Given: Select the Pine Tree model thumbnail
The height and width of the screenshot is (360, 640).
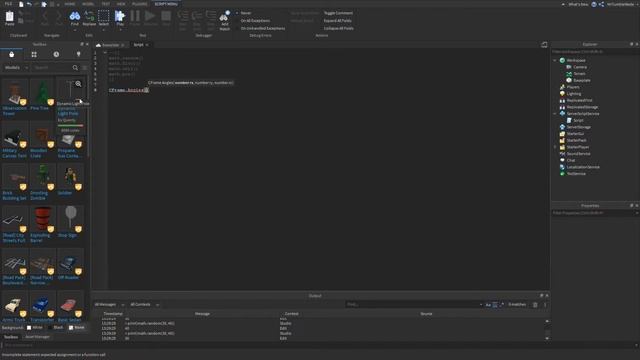Looking at the screenshot, I should 42,92.
